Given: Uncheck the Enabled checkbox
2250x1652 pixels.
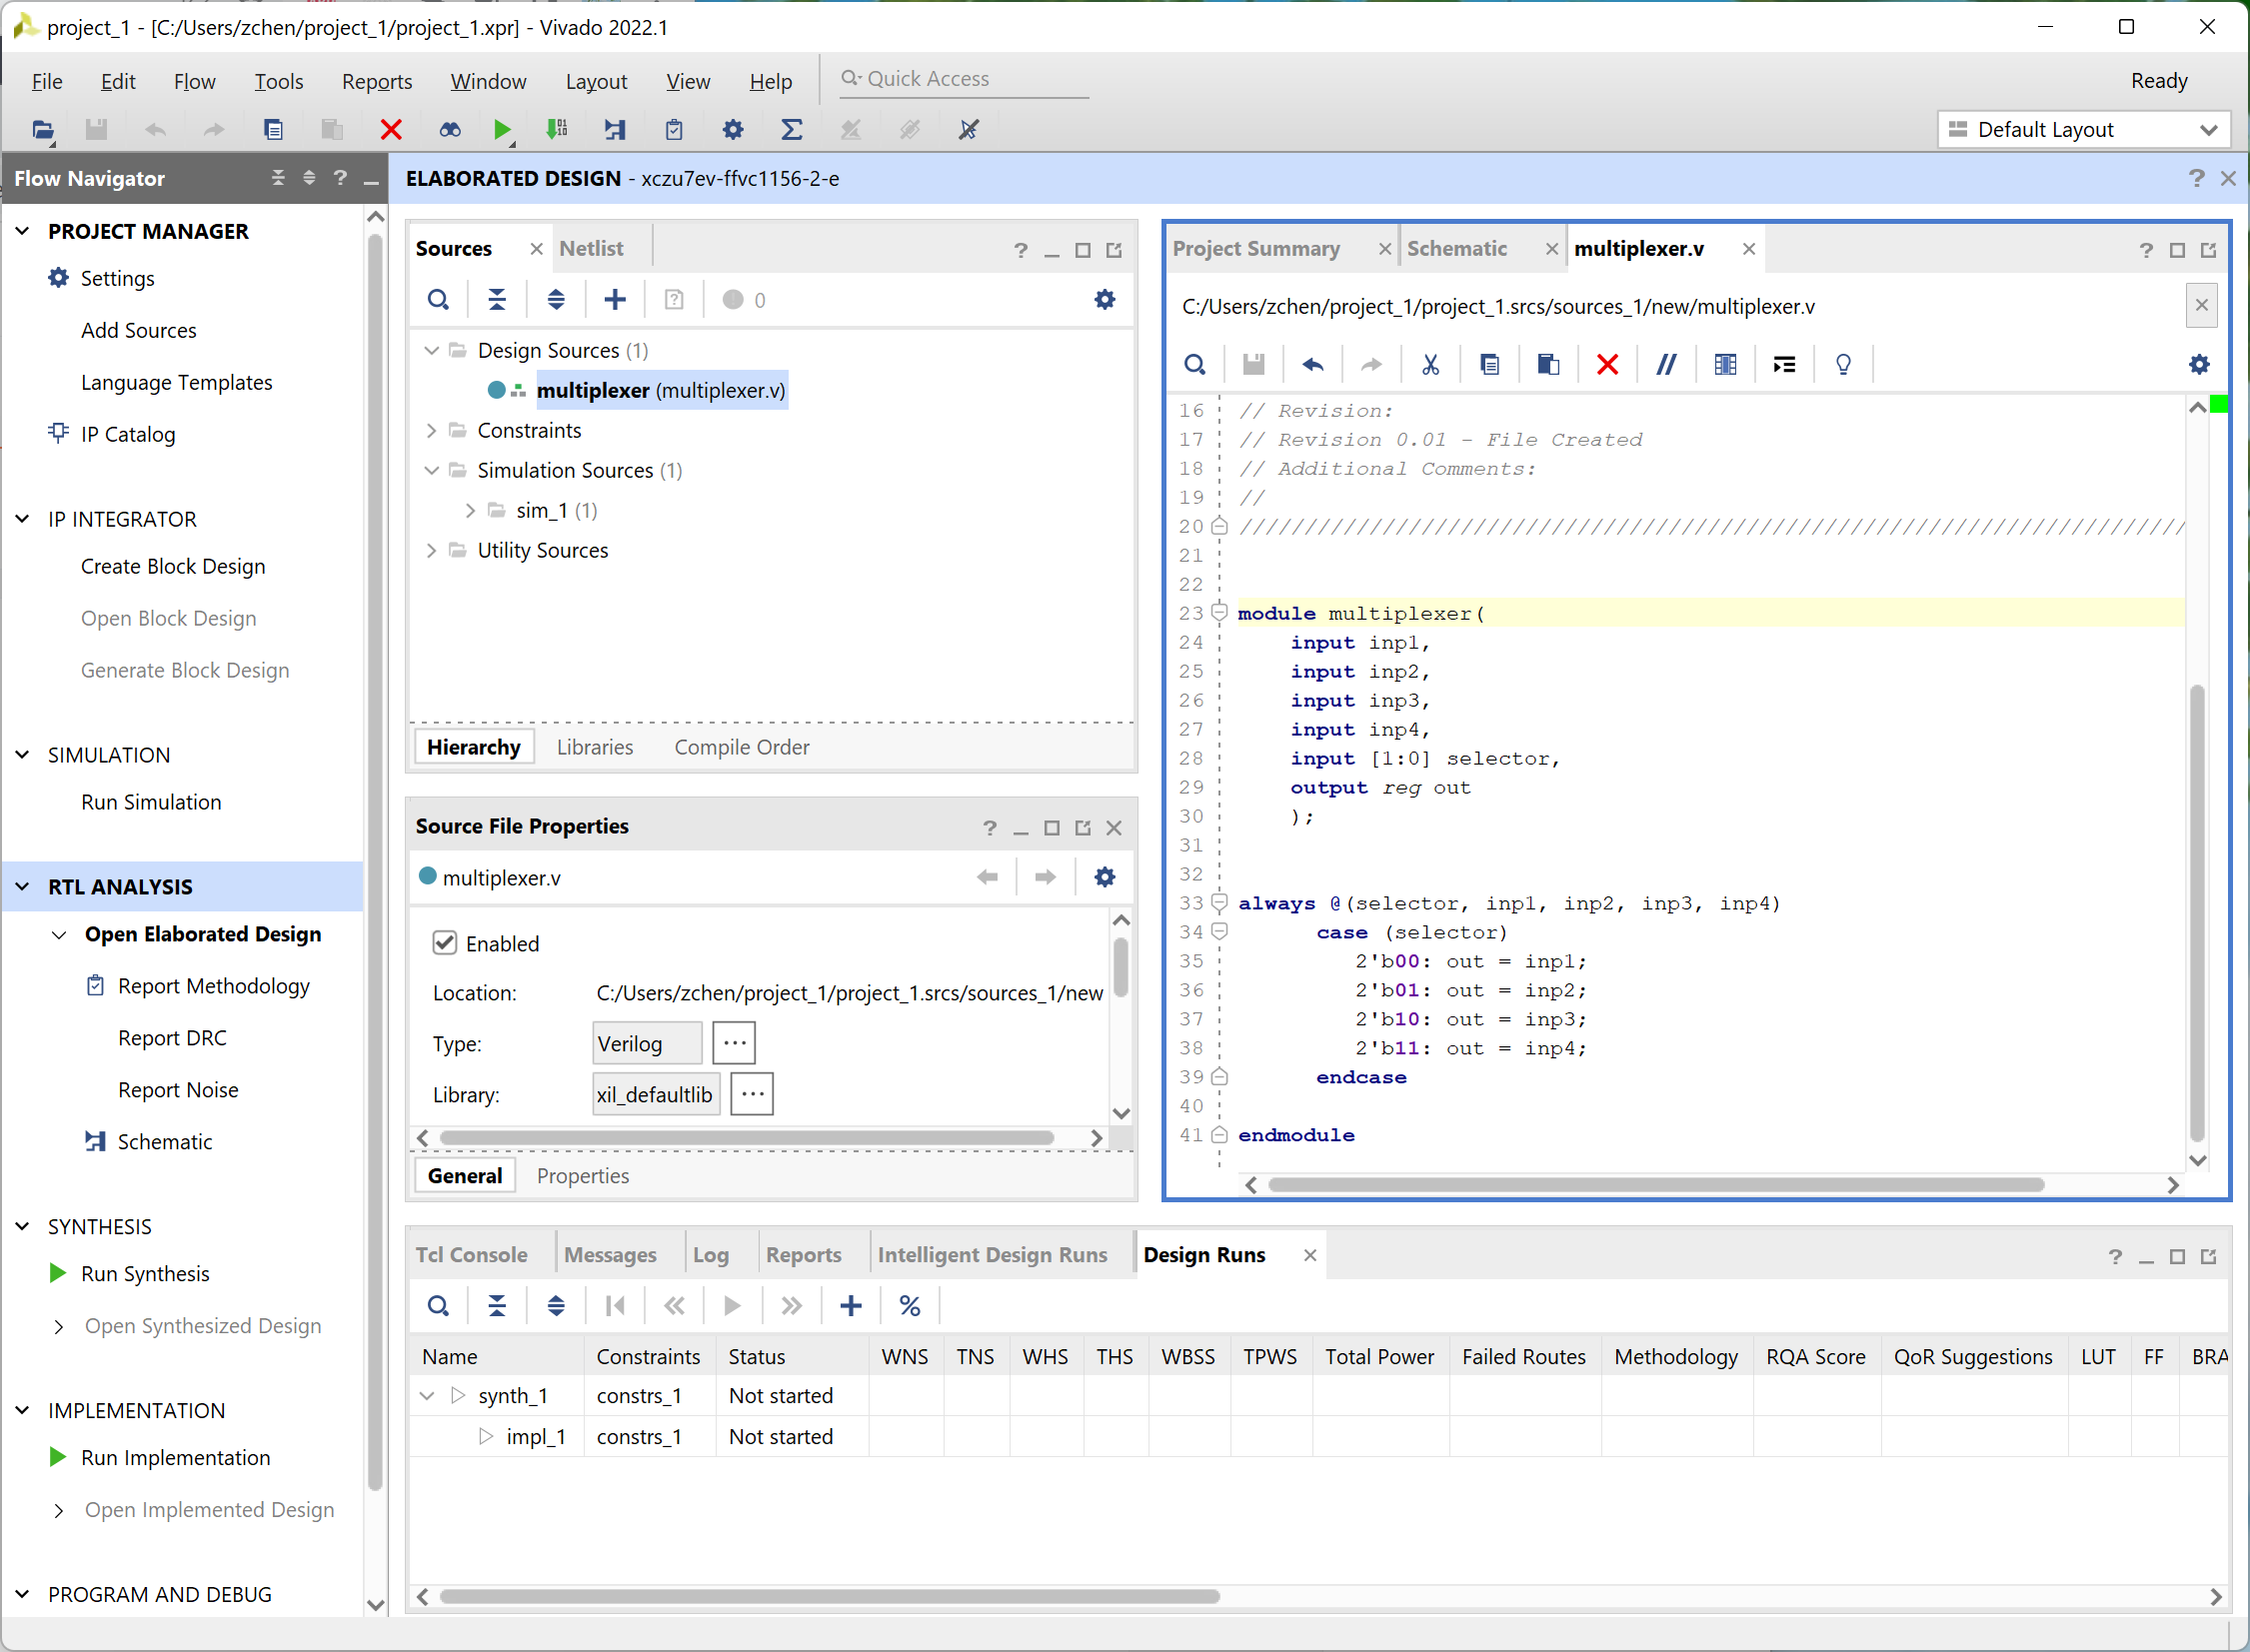Looking at the screenshot, I should click(445, 943).
